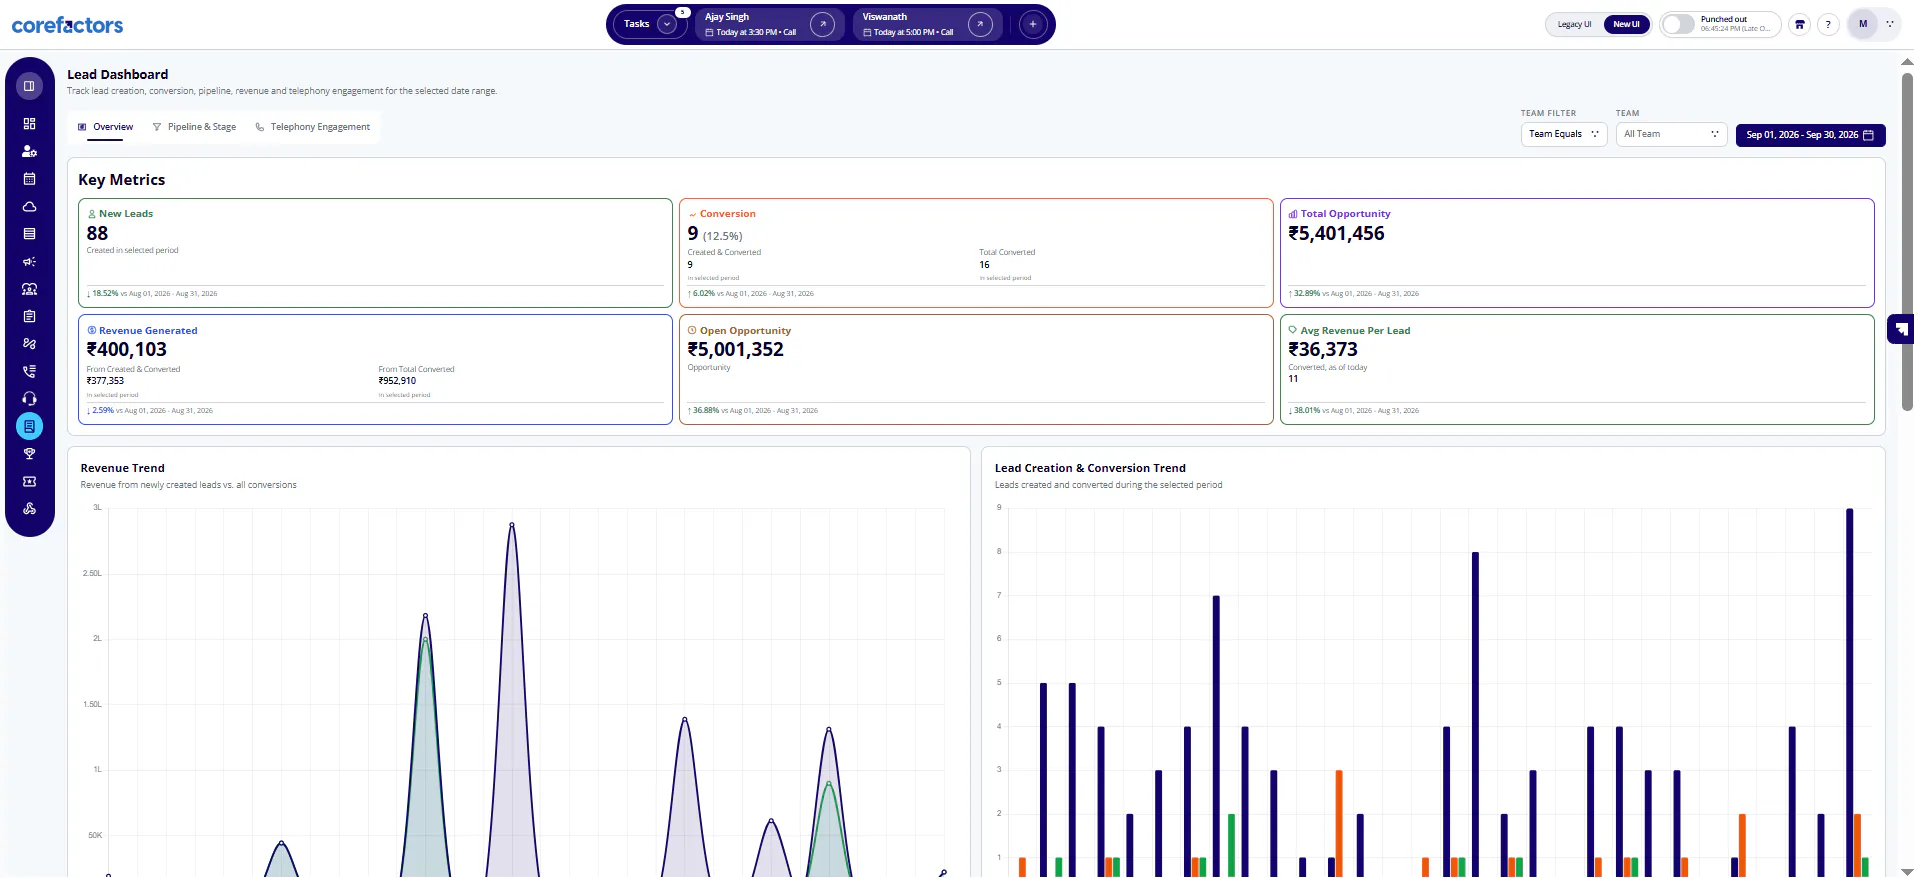The image size is (1914, 878).
Task: Open Viswanath task arrow icon
Action: [980, 24]
